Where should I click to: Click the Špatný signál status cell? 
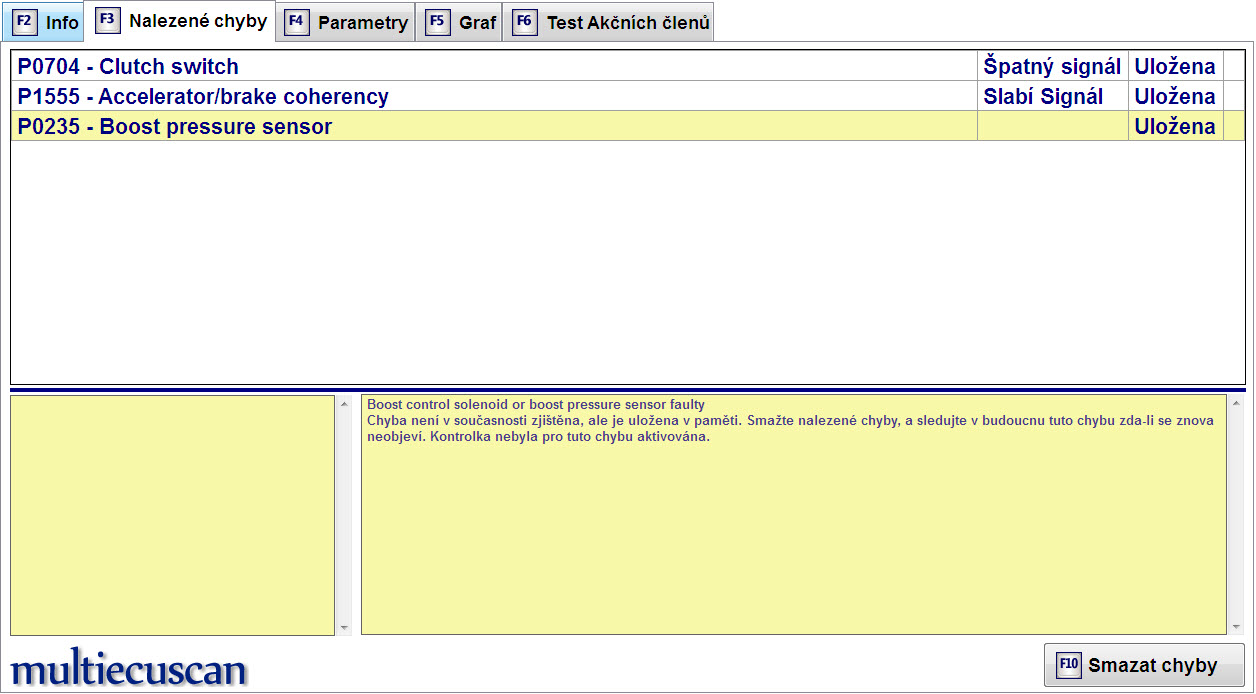tap(1052, 67)
